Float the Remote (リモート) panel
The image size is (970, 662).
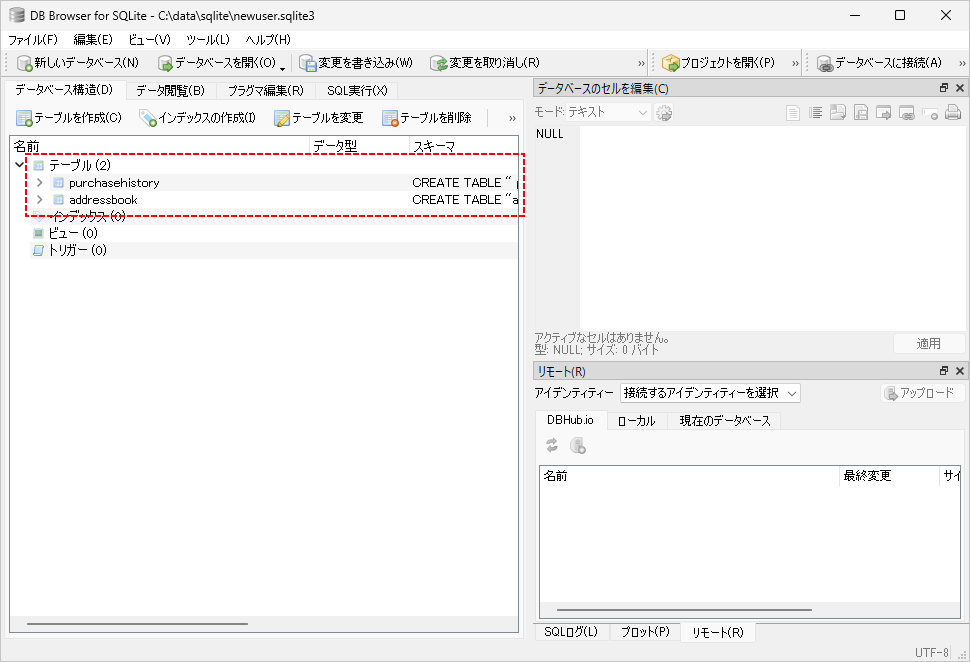point(944,372)
